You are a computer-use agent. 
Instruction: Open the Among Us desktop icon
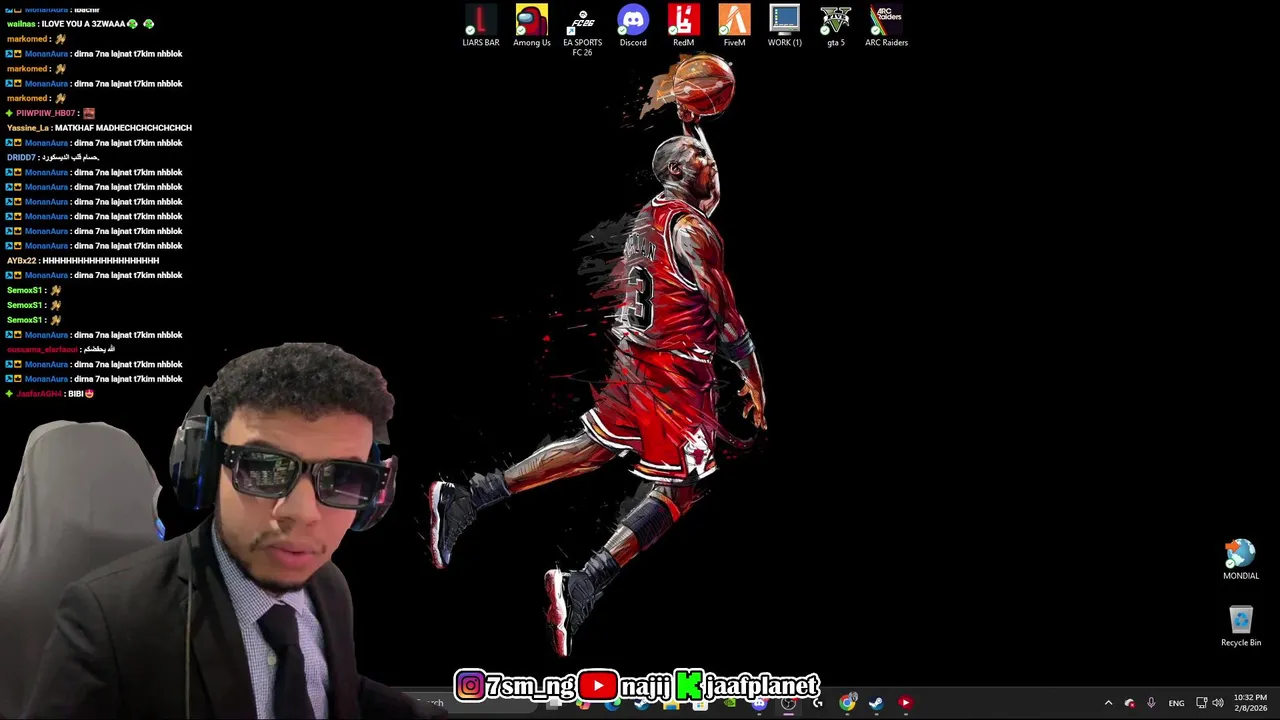pyautogui.click(x=531, y=26)
